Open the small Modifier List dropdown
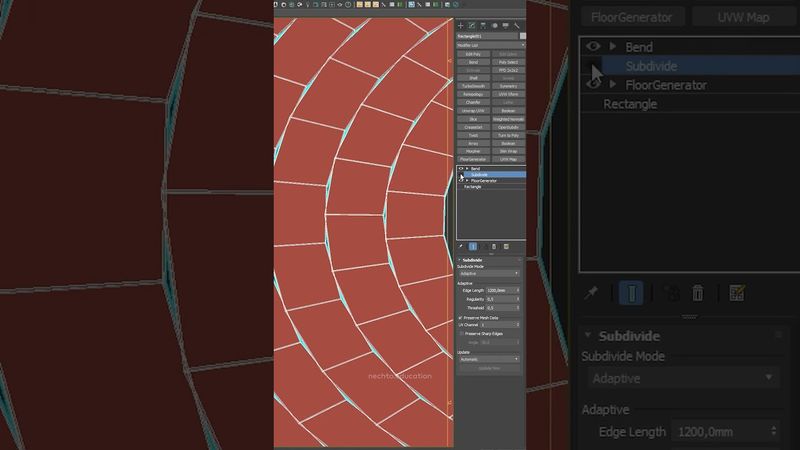The height and width of the screenshot is (450, 800). 491,45
